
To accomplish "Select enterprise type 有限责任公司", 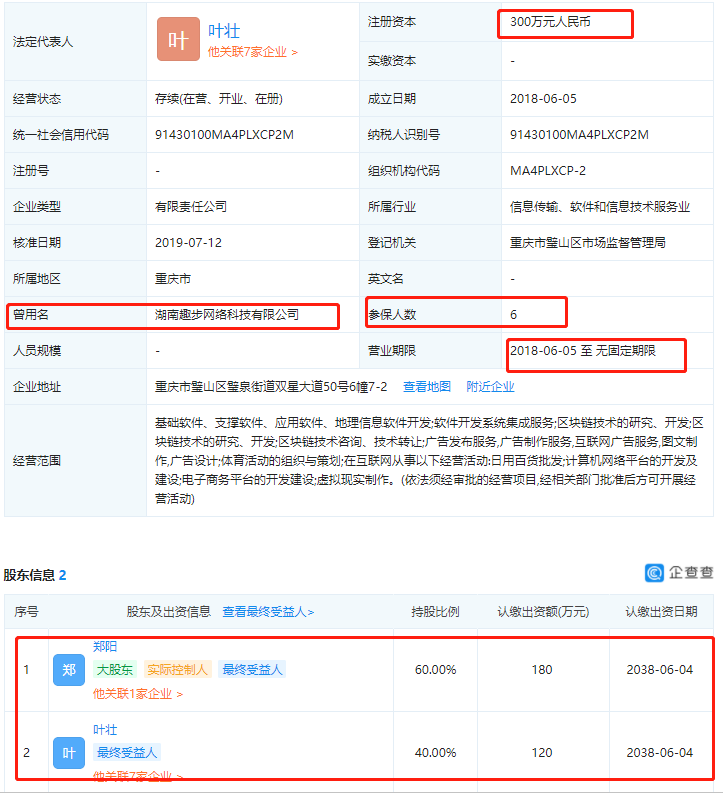I will [191, 207].
